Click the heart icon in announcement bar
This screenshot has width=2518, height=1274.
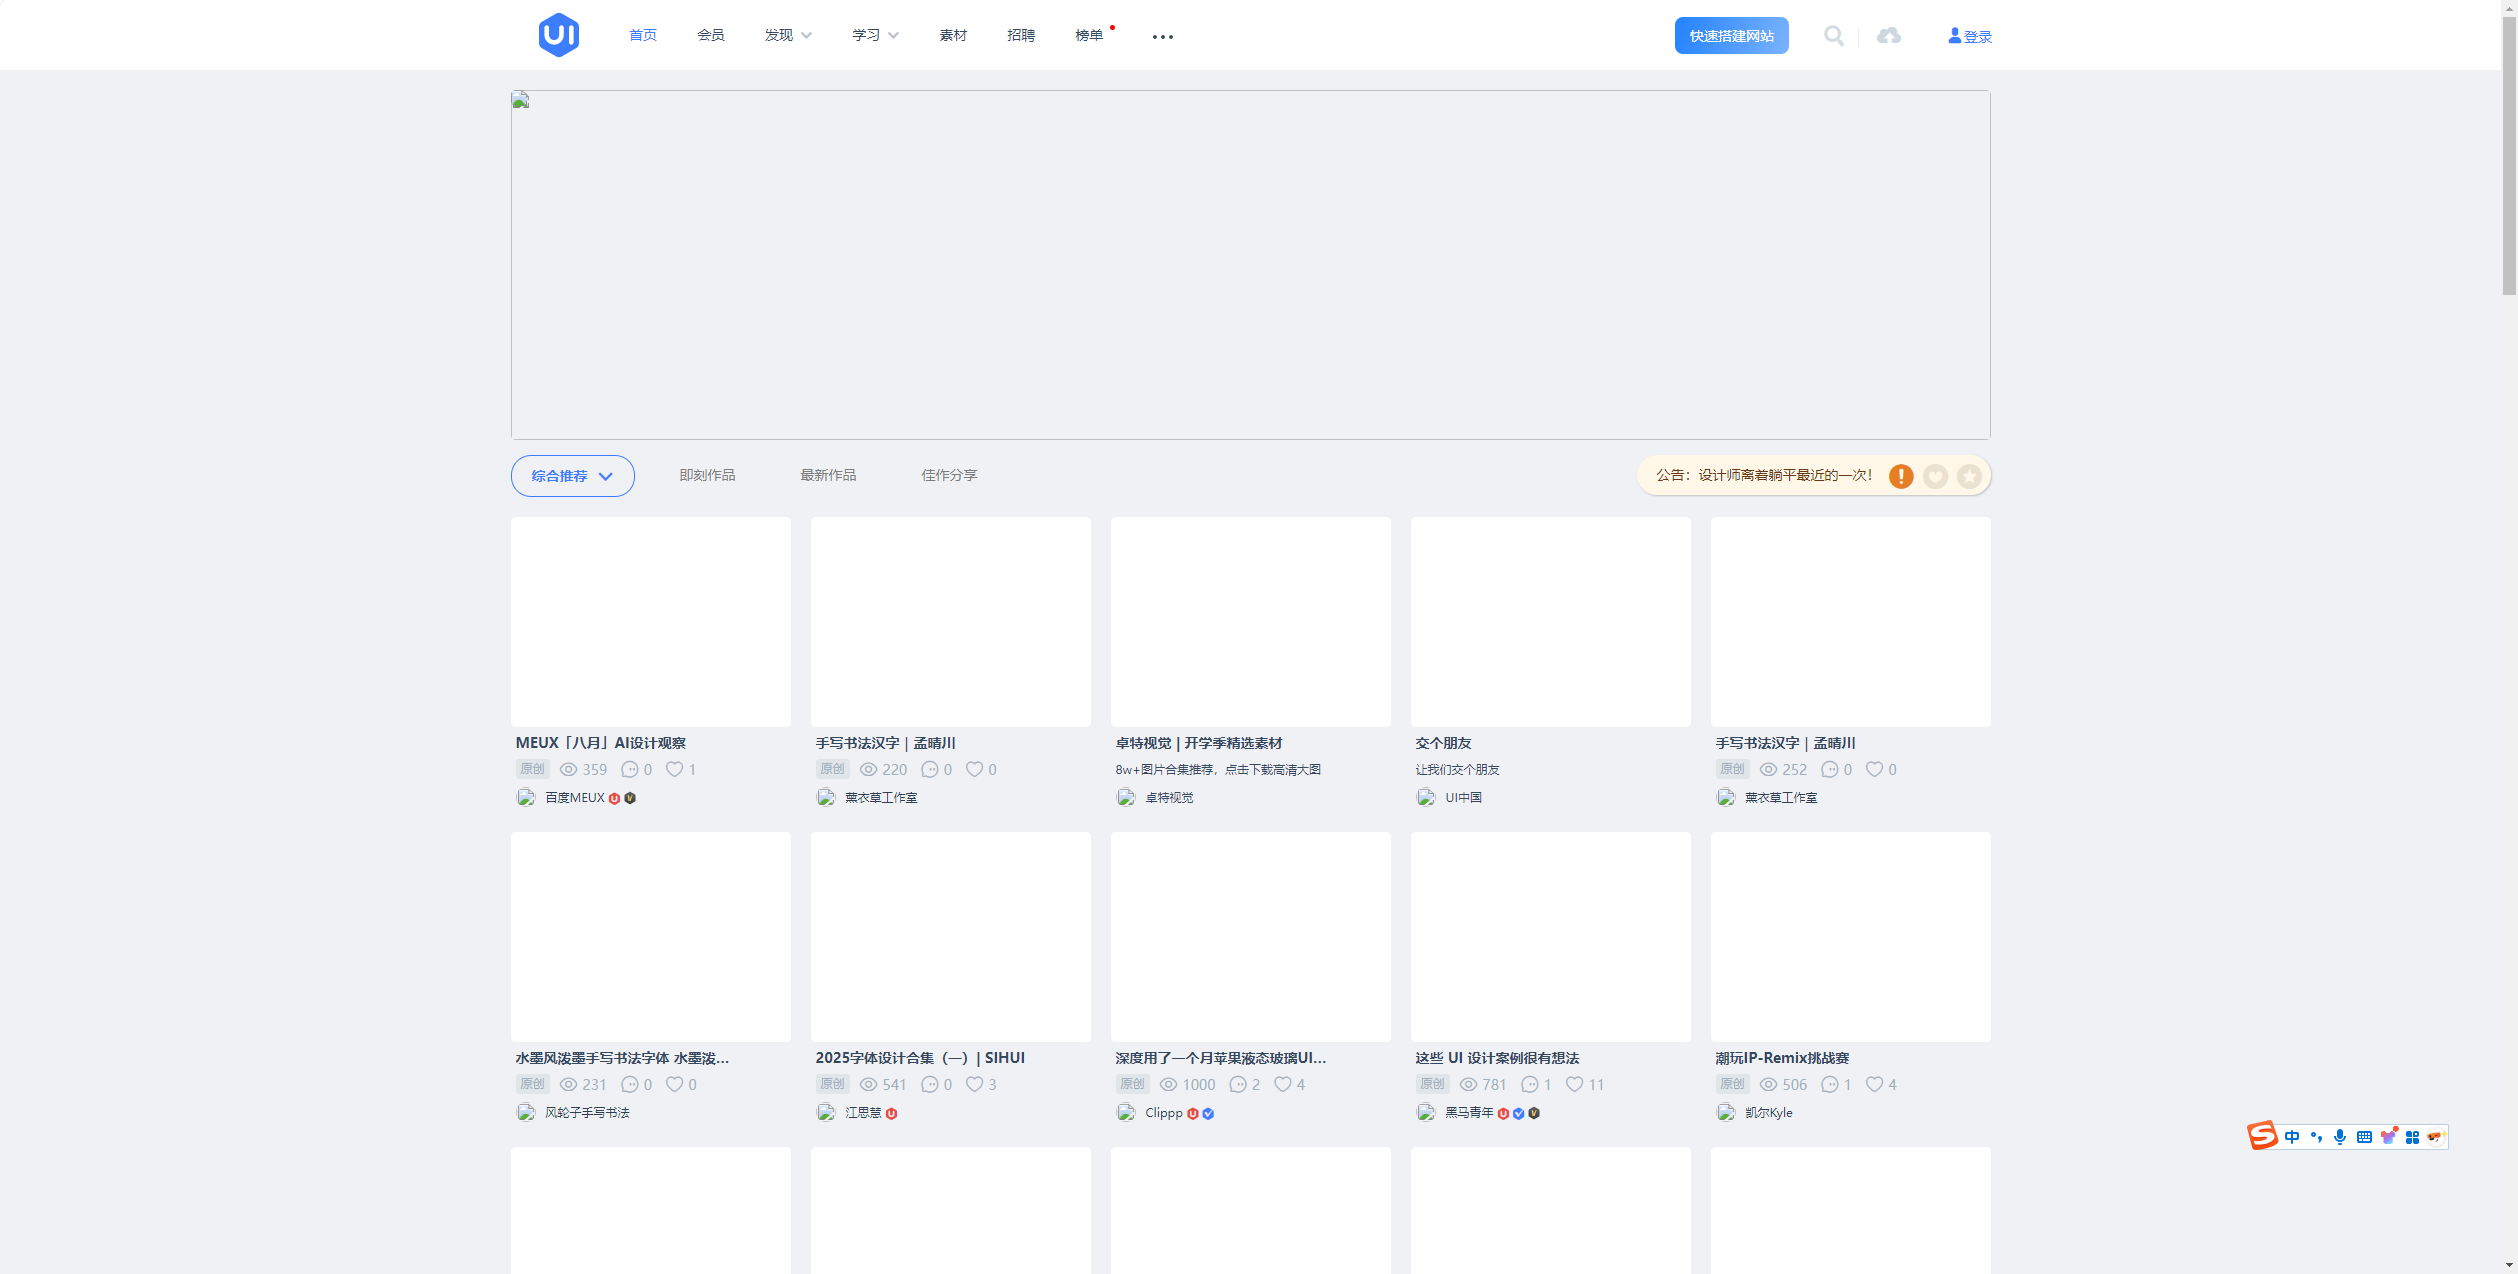click(x=1935, y=476)
